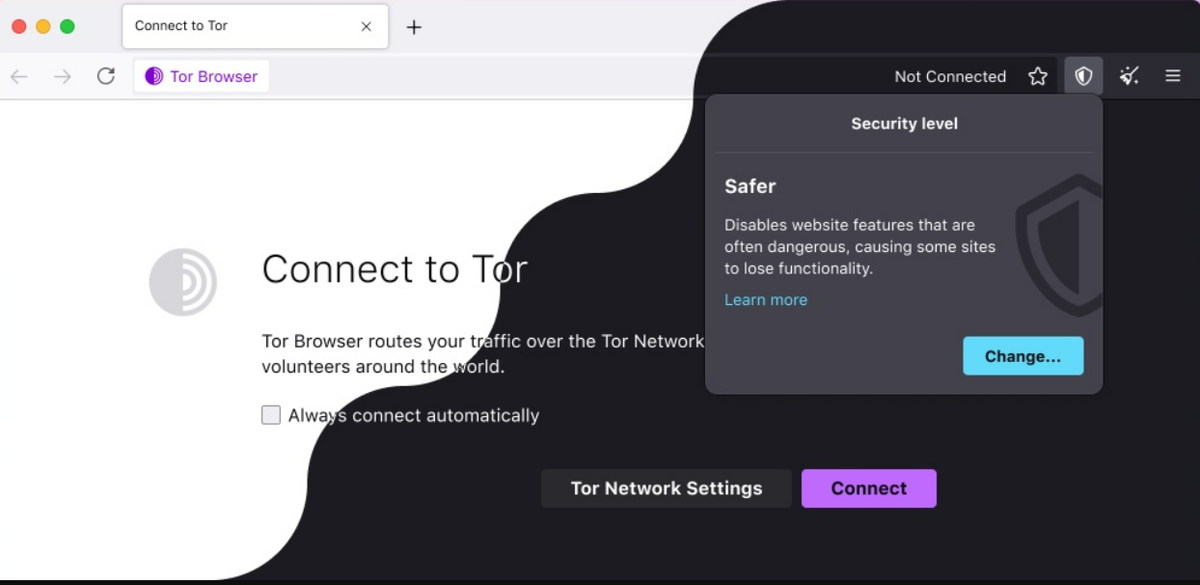Screen dimensions: 1200x585
Task: Click the Security level panel title
Action: pyautogui.click(x=904, y=124)
